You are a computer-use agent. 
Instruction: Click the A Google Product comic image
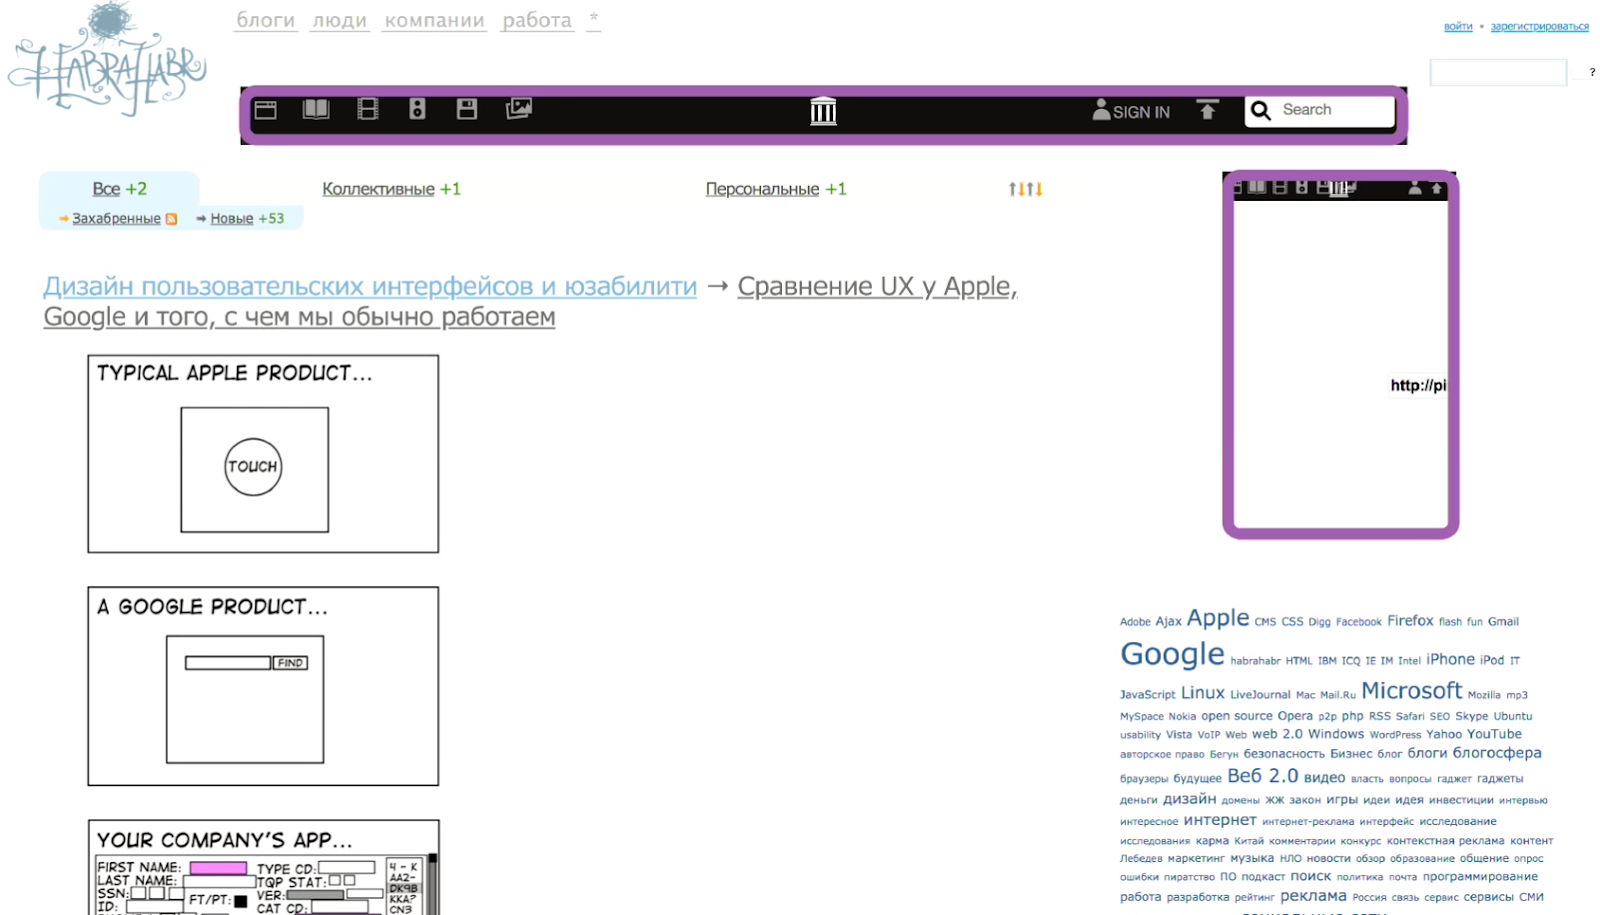(263, 686)
